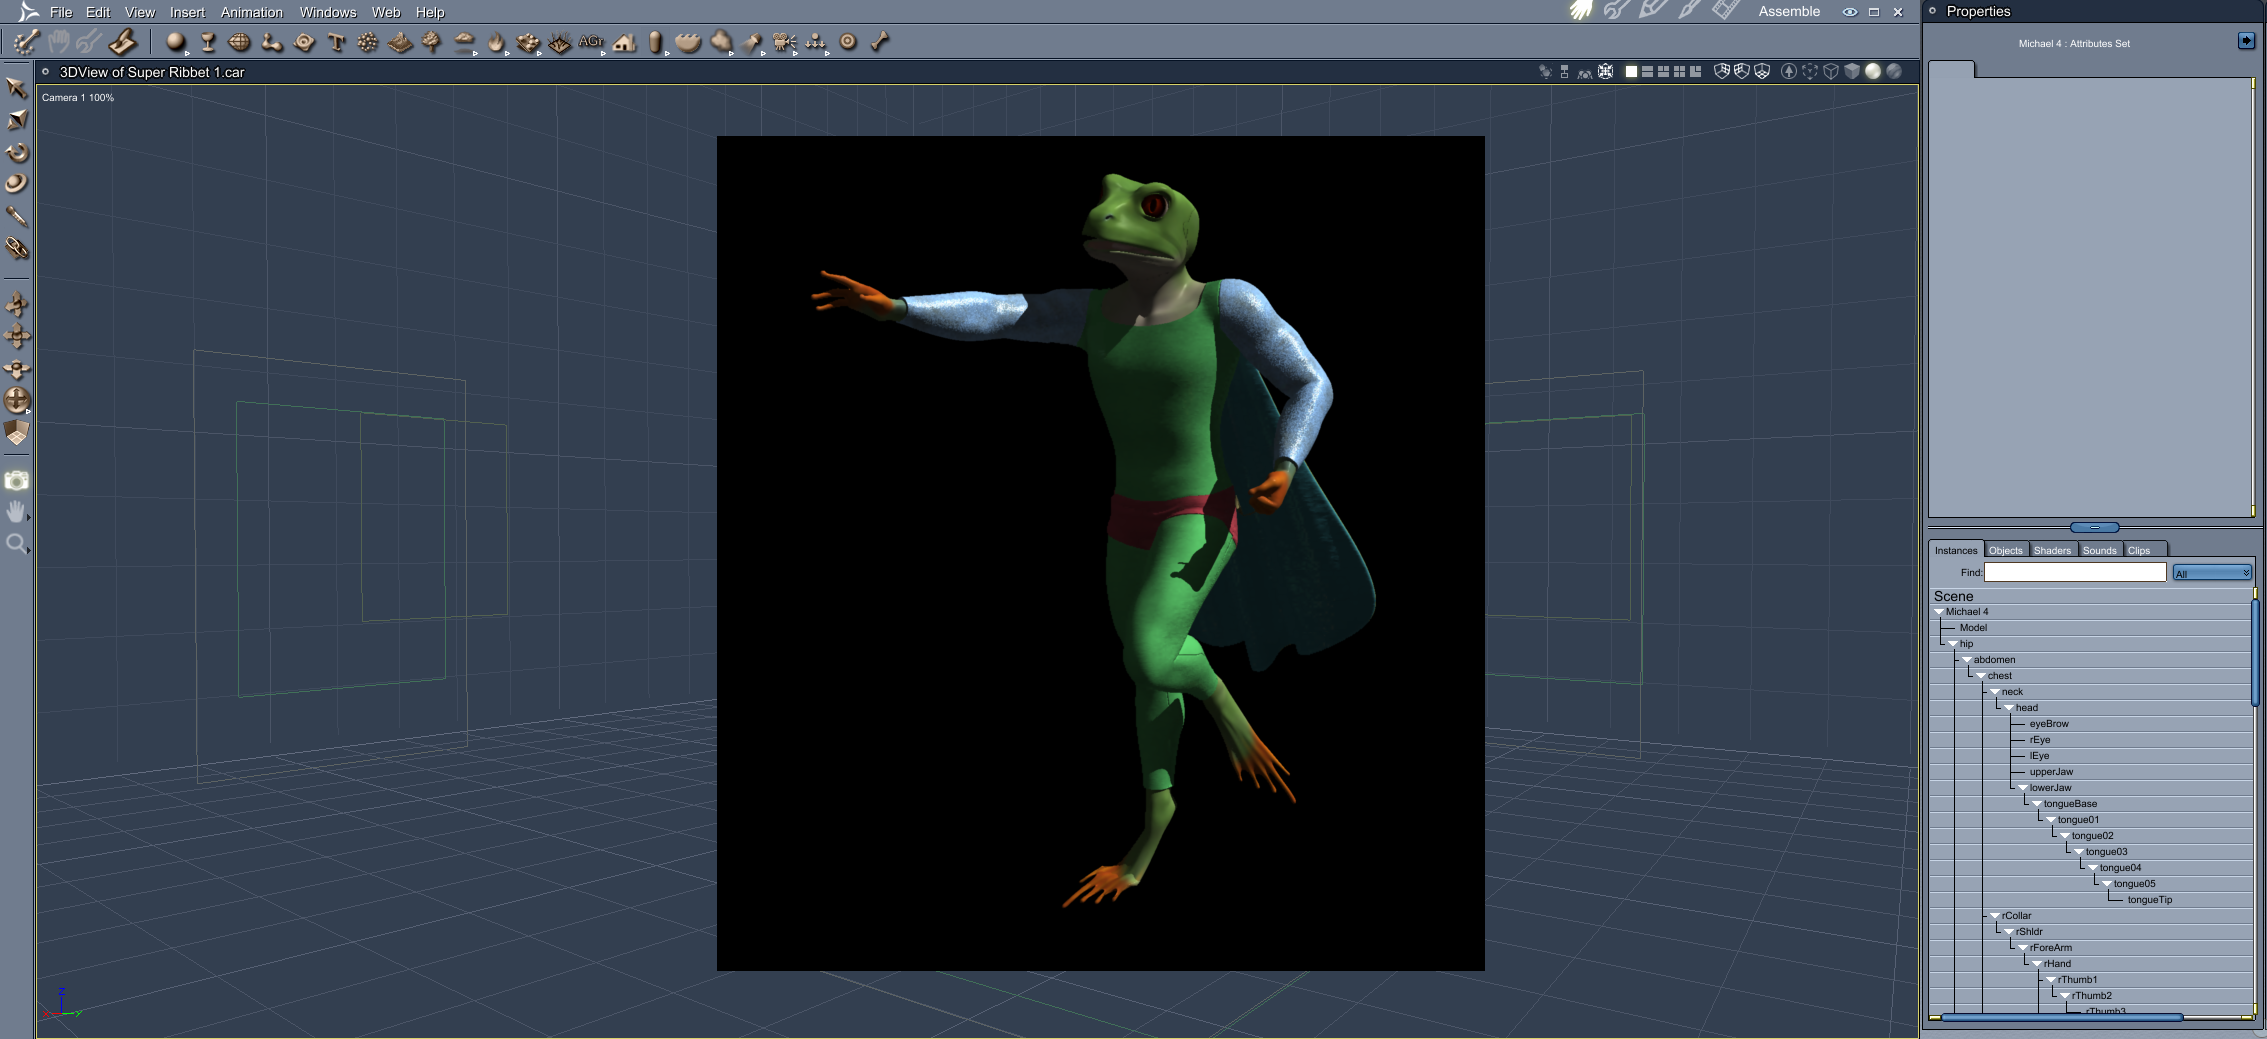This screenshot has height=1039, width=2267.
Task: Pick the Eyedropper tool
Action: [17, 216]
